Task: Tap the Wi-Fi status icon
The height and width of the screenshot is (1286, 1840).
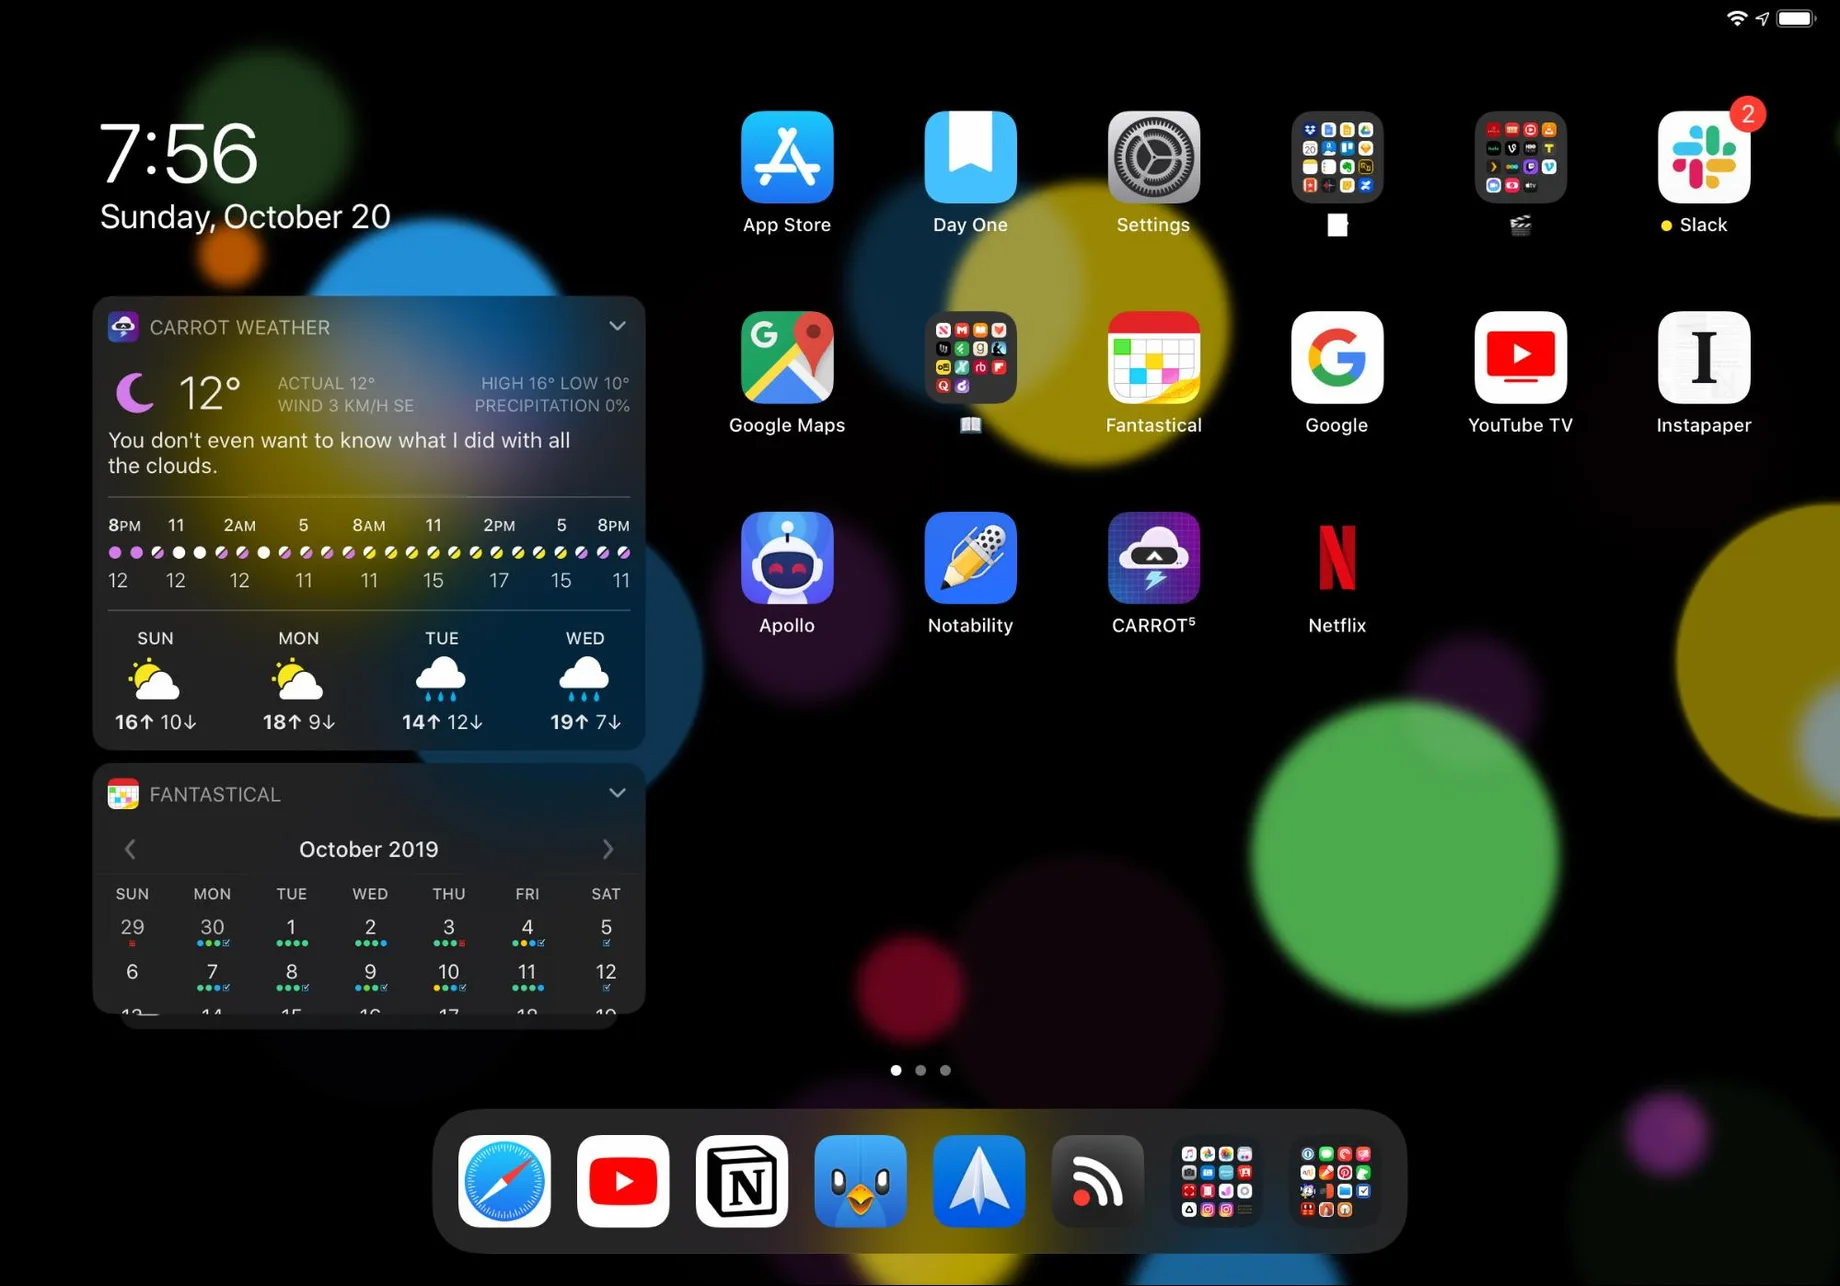Action: coord(1737,18)
